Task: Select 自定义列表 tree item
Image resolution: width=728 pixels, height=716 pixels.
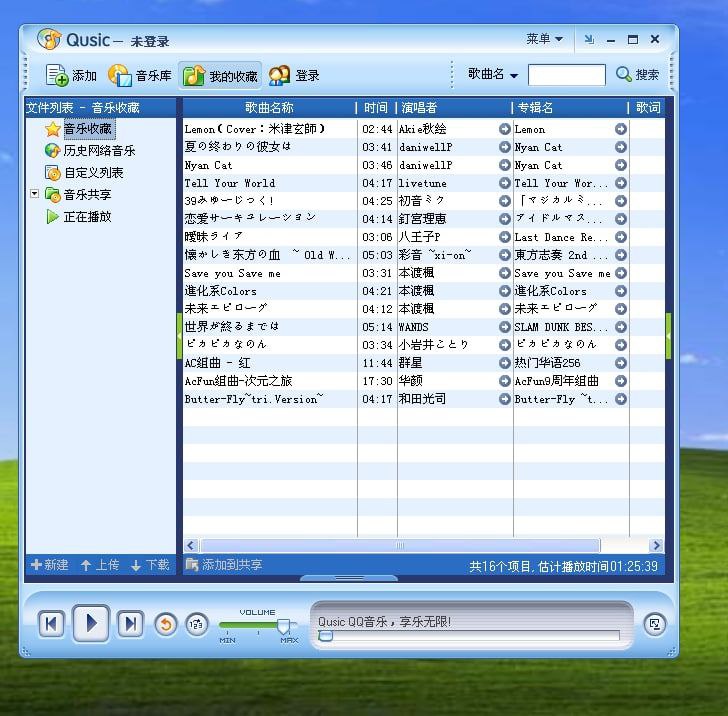Action: (x=93, y=173)
